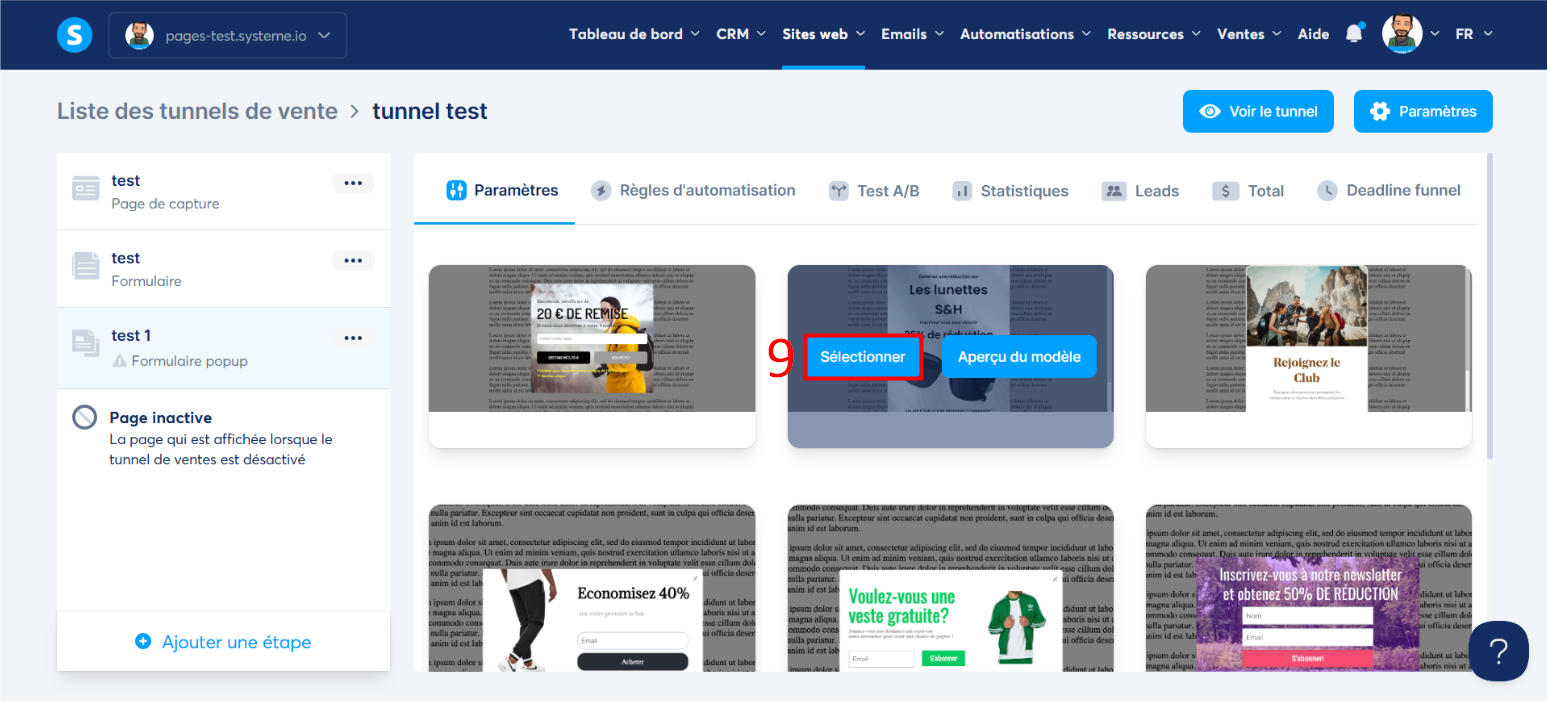Open the Sites web dropdown menu

[823, 34]
